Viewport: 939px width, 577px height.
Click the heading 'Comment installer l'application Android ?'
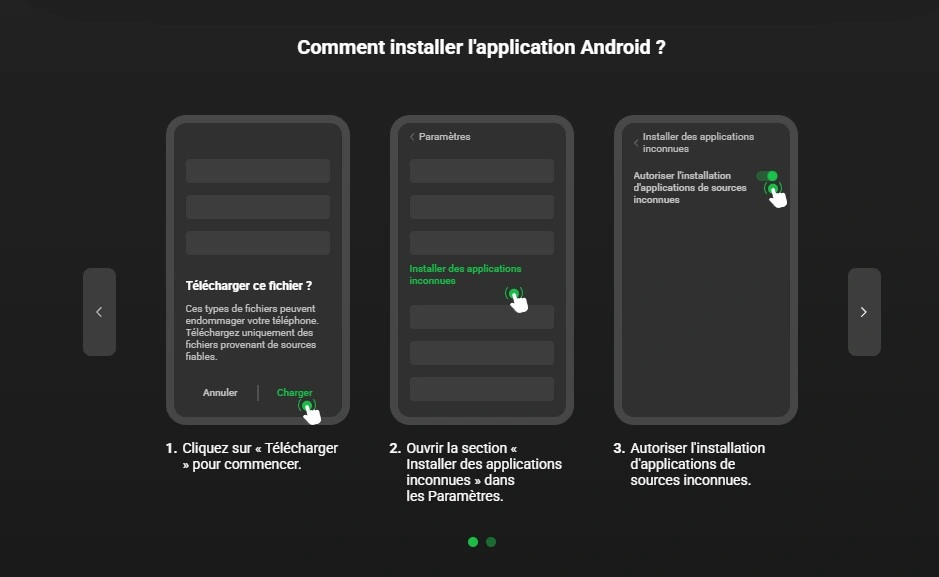(481, 47)
